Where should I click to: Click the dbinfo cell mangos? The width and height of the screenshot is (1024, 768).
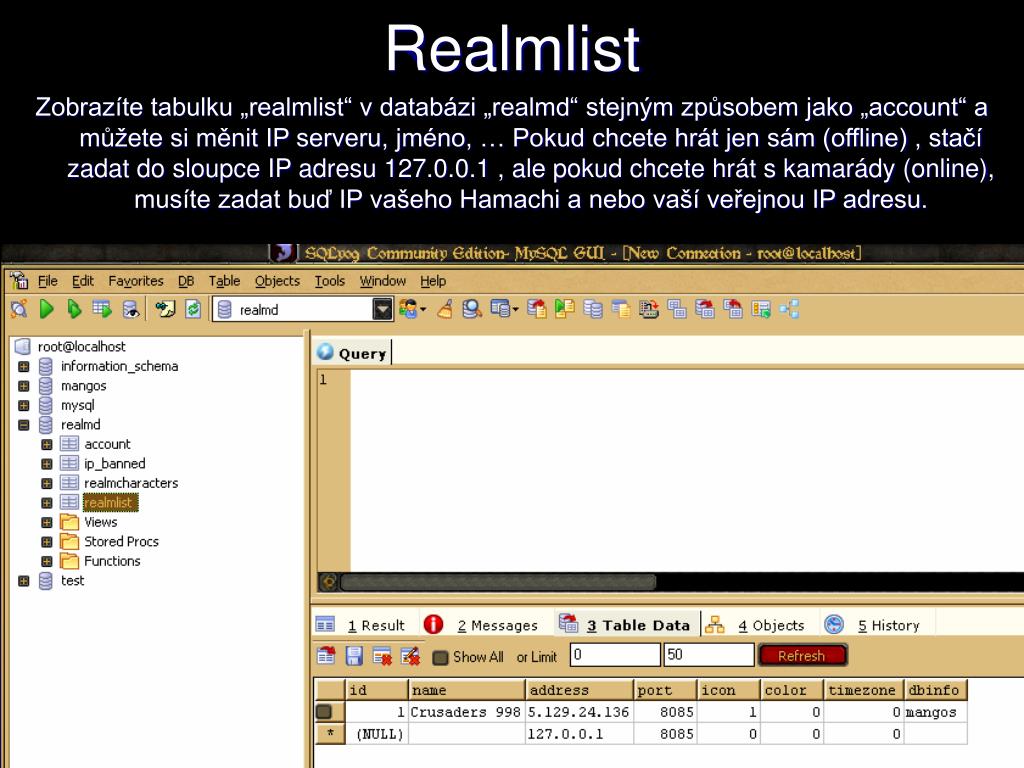[x=935, y=712]
